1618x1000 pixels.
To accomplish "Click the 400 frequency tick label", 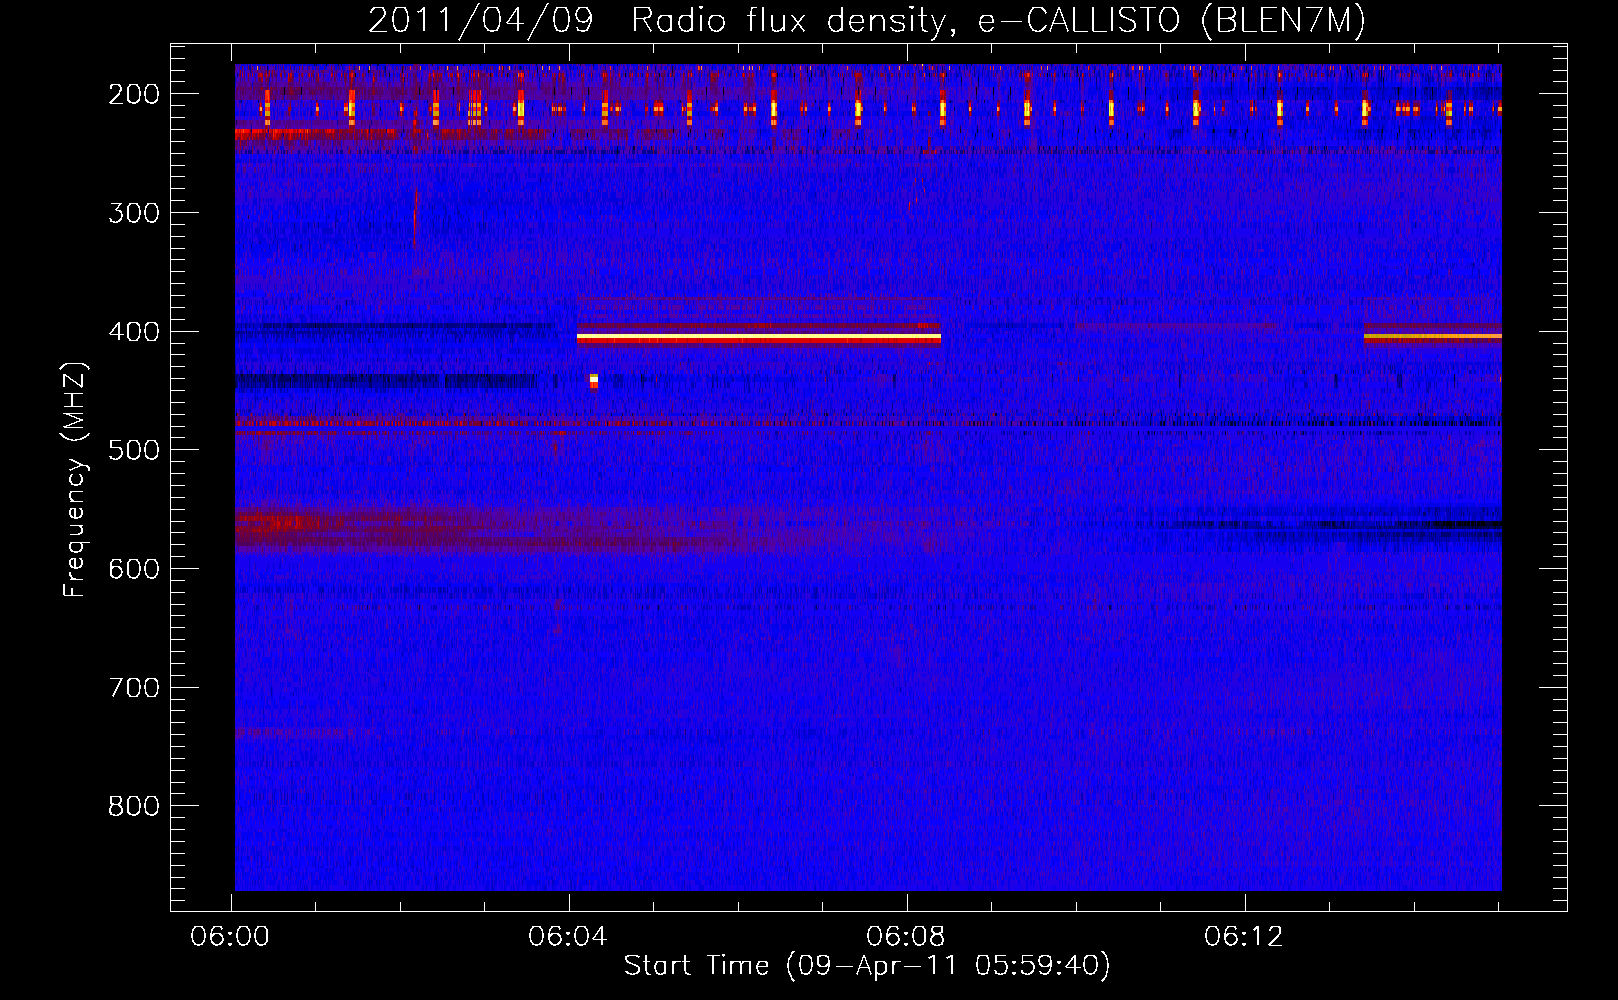I will click(x=134, y=332).
